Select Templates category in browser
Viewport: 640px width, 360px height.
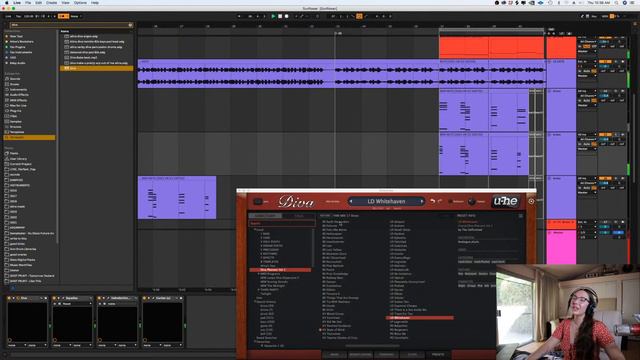17,132
